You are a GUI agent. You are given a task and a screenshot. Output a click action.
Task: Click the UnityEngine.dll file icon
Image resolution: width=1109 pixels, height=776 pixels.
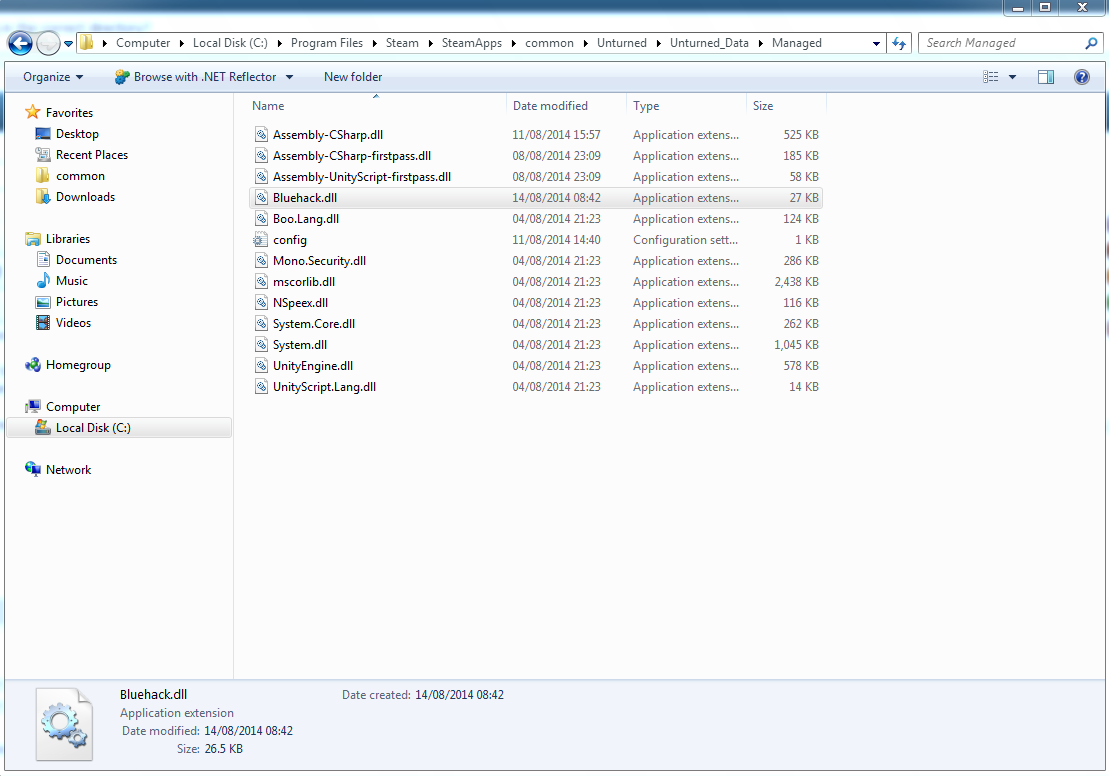[x=261, y=366]
